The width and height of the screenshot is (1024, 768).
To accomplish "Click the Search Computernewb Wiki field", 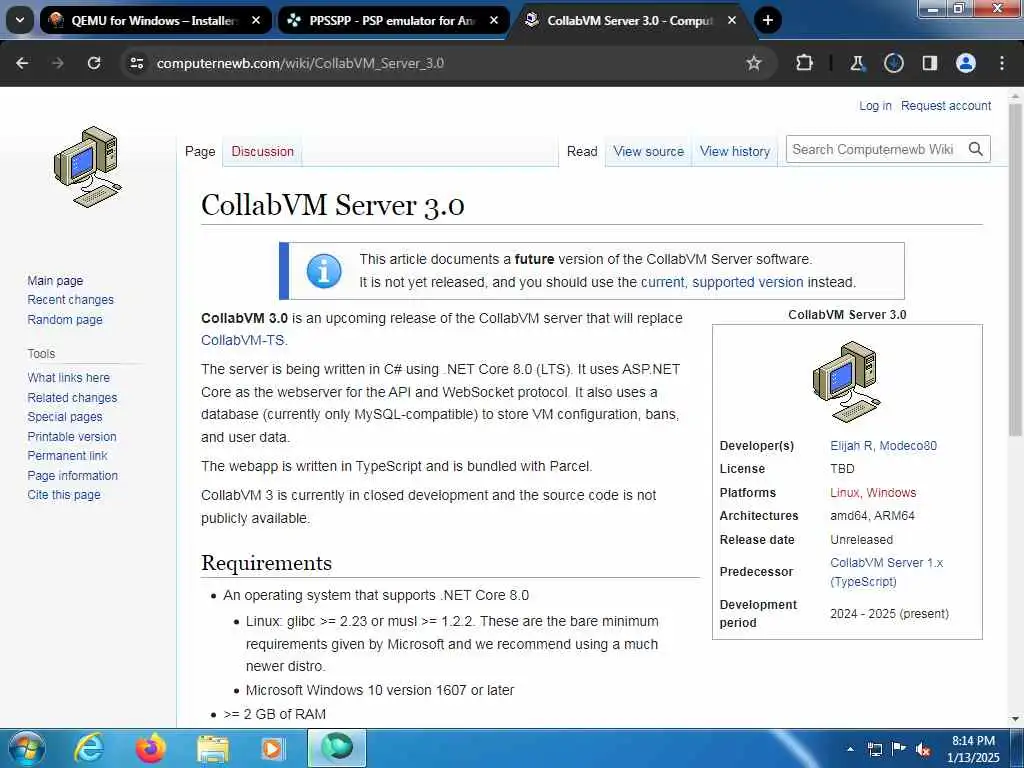I will 875,150.
